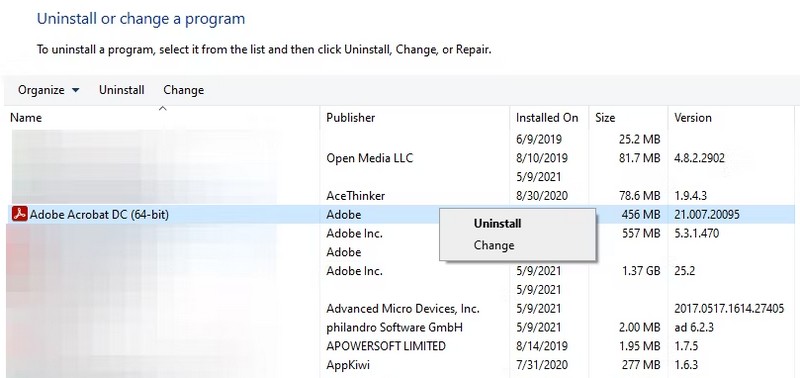The width and height of the screenshot is (800, 378).
Task: Click the 25.2 MB size value
Action: click(638, 139)
